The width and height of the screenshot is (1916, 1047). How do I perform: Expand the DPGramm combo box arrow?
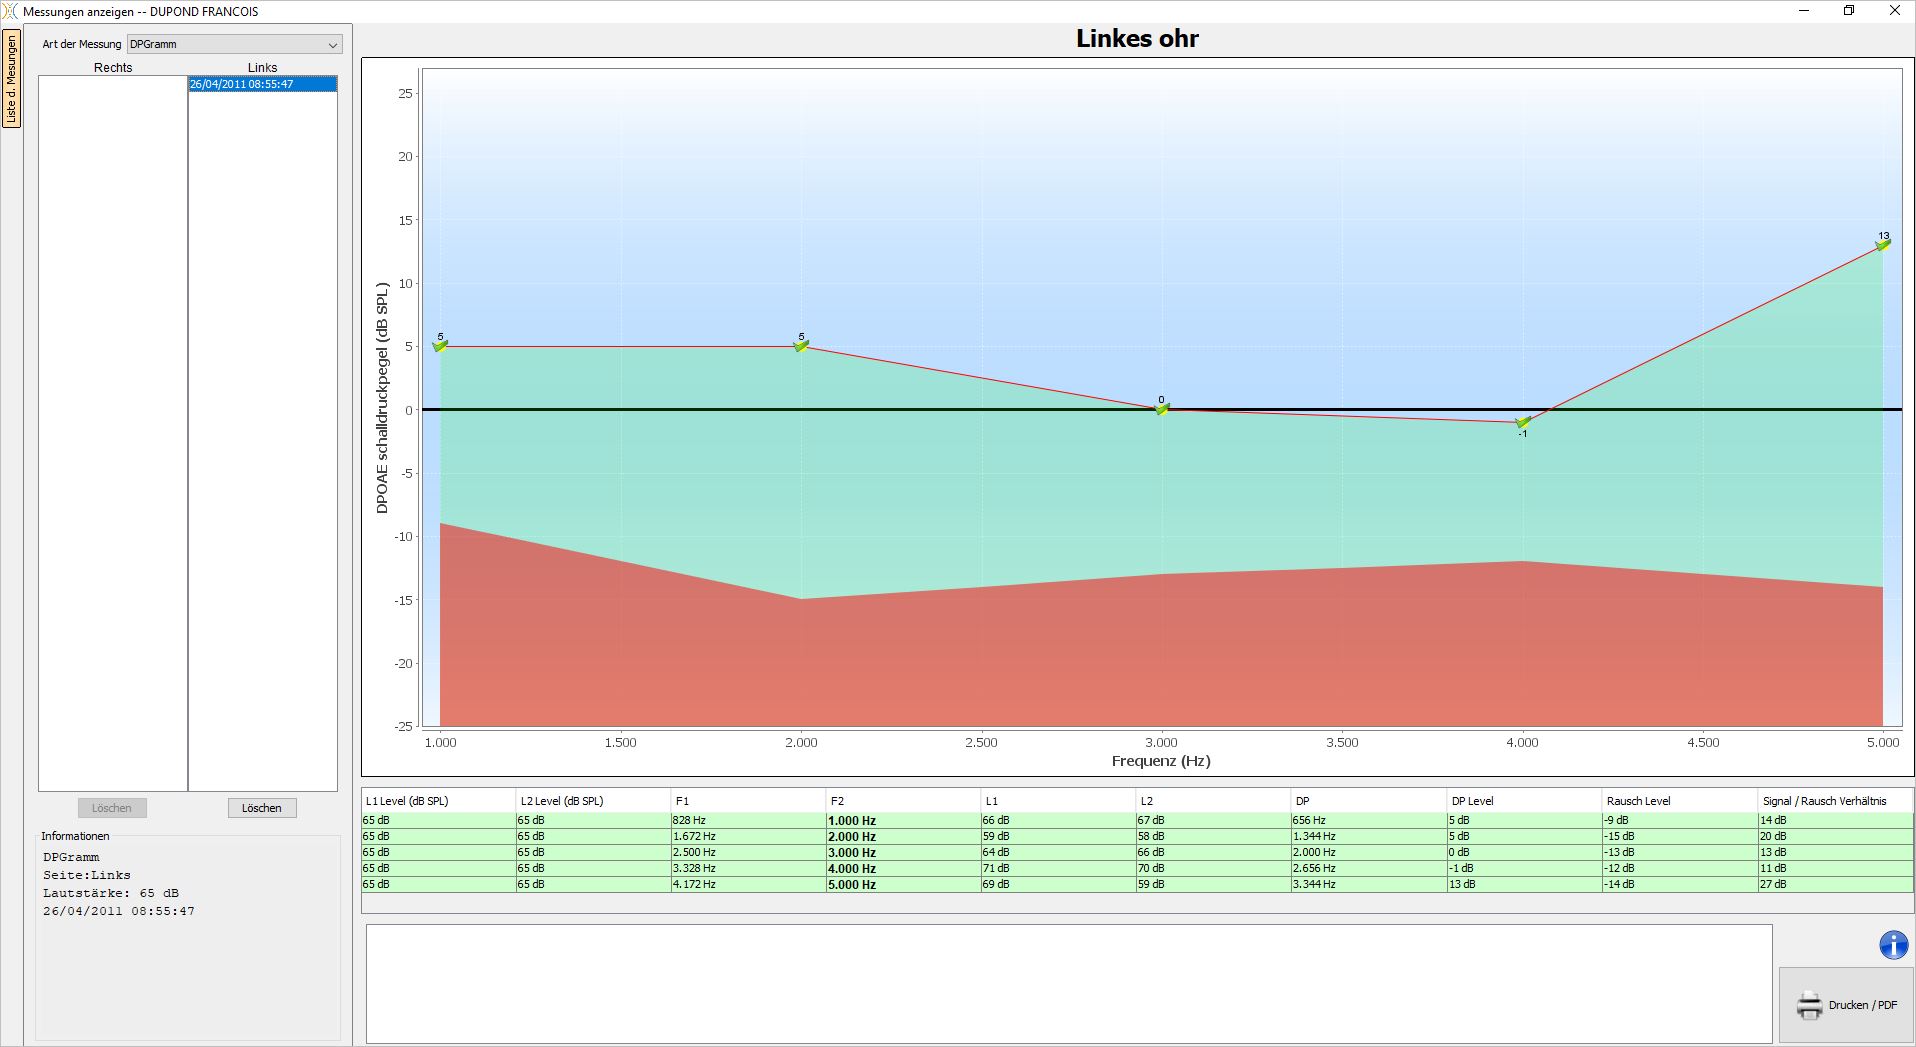pyautogui.click(x=333, y=45)
